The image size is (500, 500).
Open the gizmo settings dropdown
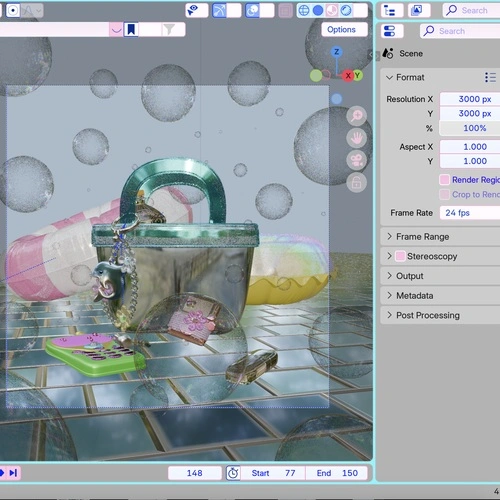pos(234,11)
